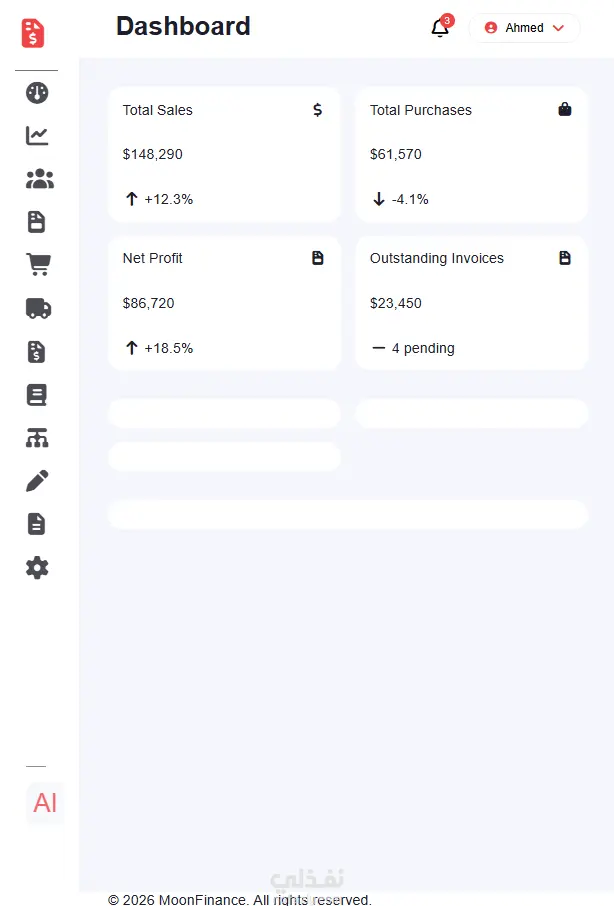Image resolution: width=614 pixels, height=906 pixels.
Task: Click the red chevron beside Ahmed
Action: tap(558, 28)
